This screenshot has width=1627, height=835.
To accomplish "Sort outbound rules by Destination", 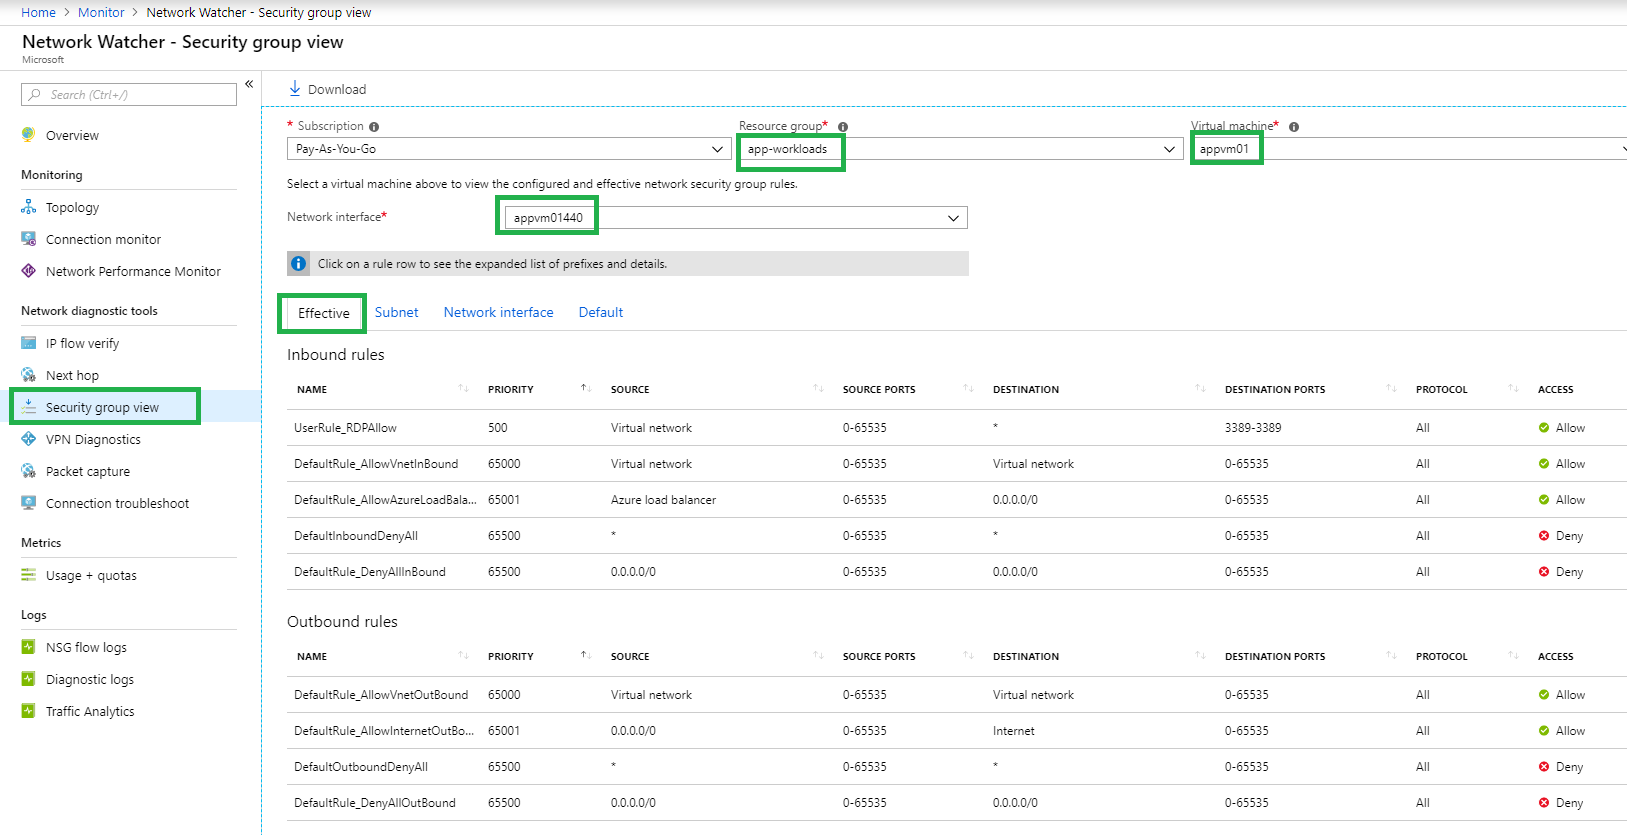I will [x=1200, y=656].
